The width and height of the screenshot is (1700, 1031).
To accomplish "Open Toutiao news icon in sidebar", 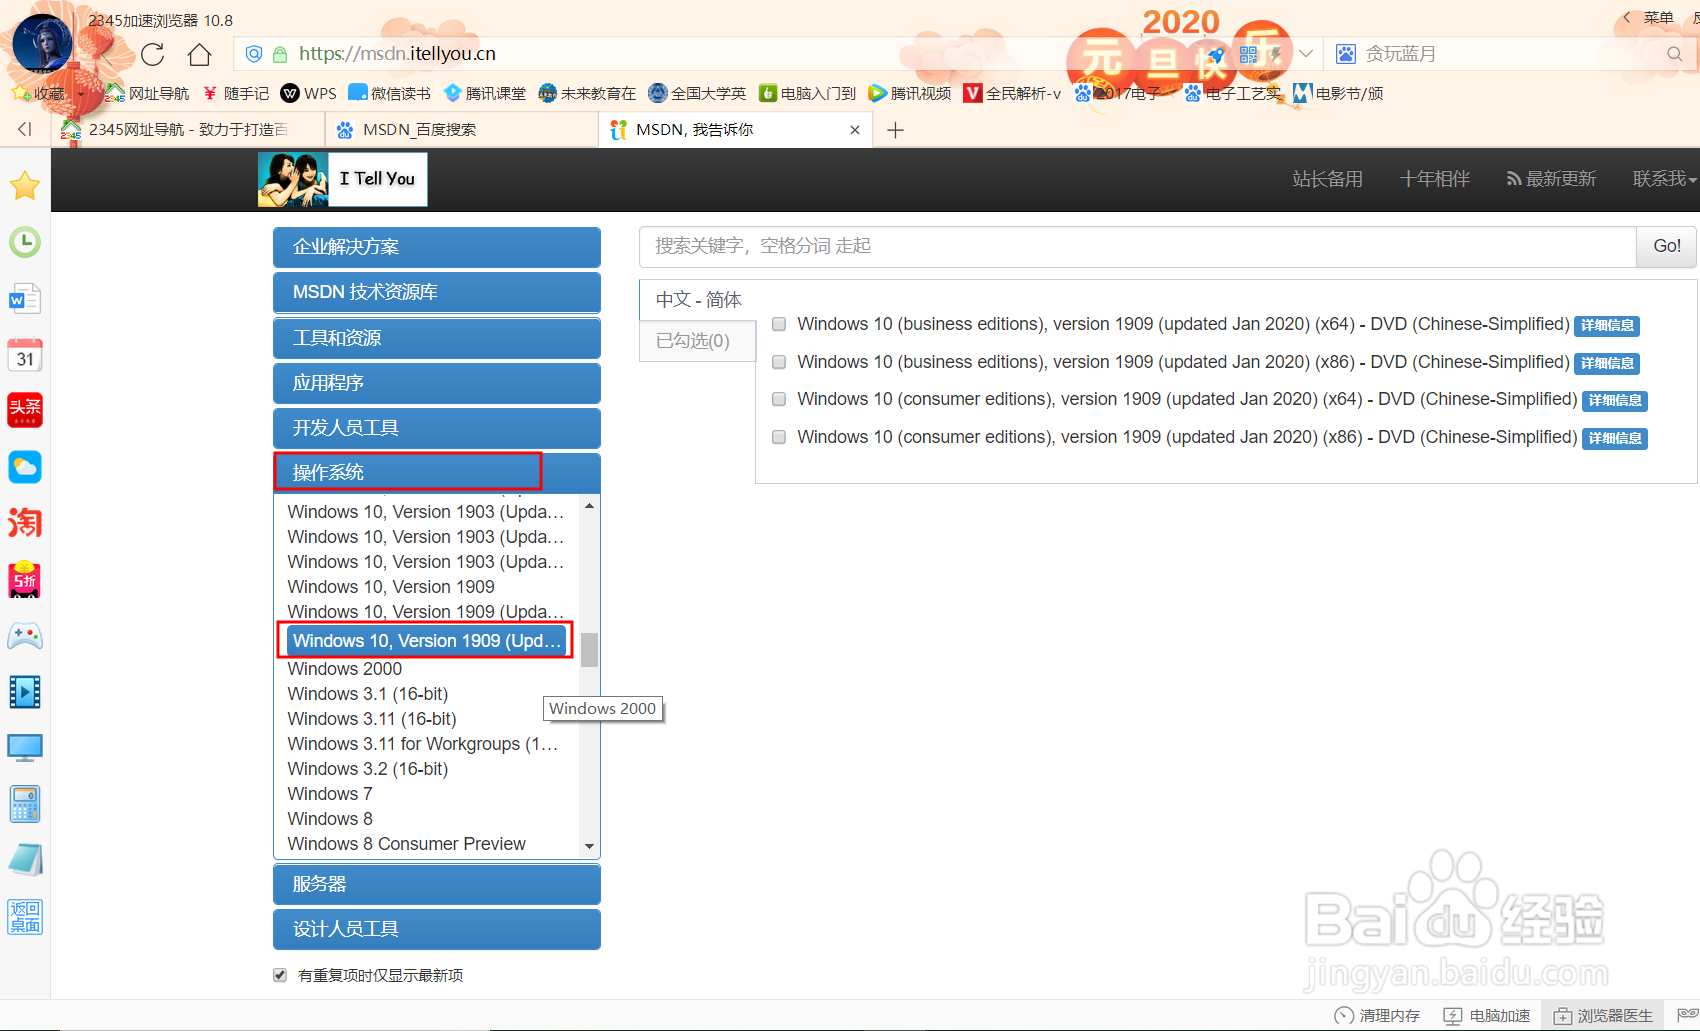I will point(25,410).
